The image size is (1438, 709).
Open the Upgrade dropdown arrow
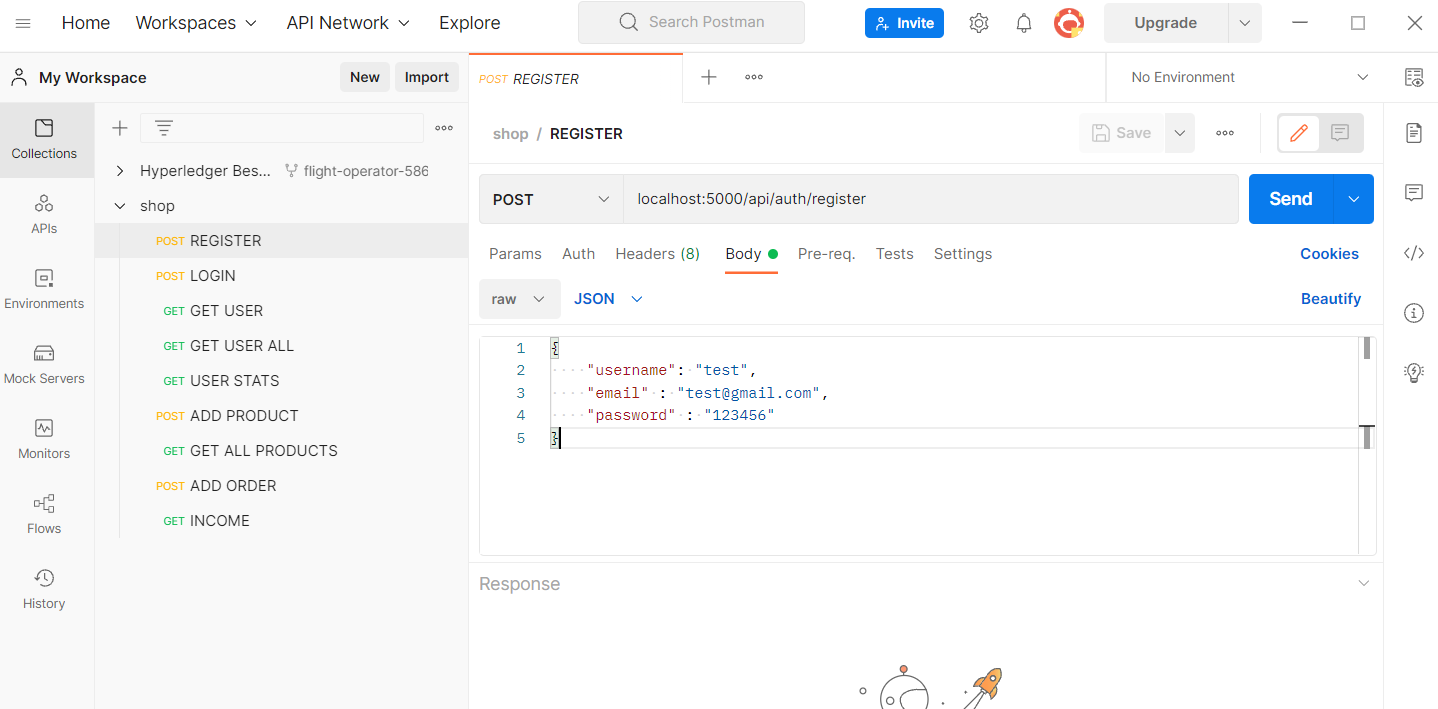tap(1245, 23)
